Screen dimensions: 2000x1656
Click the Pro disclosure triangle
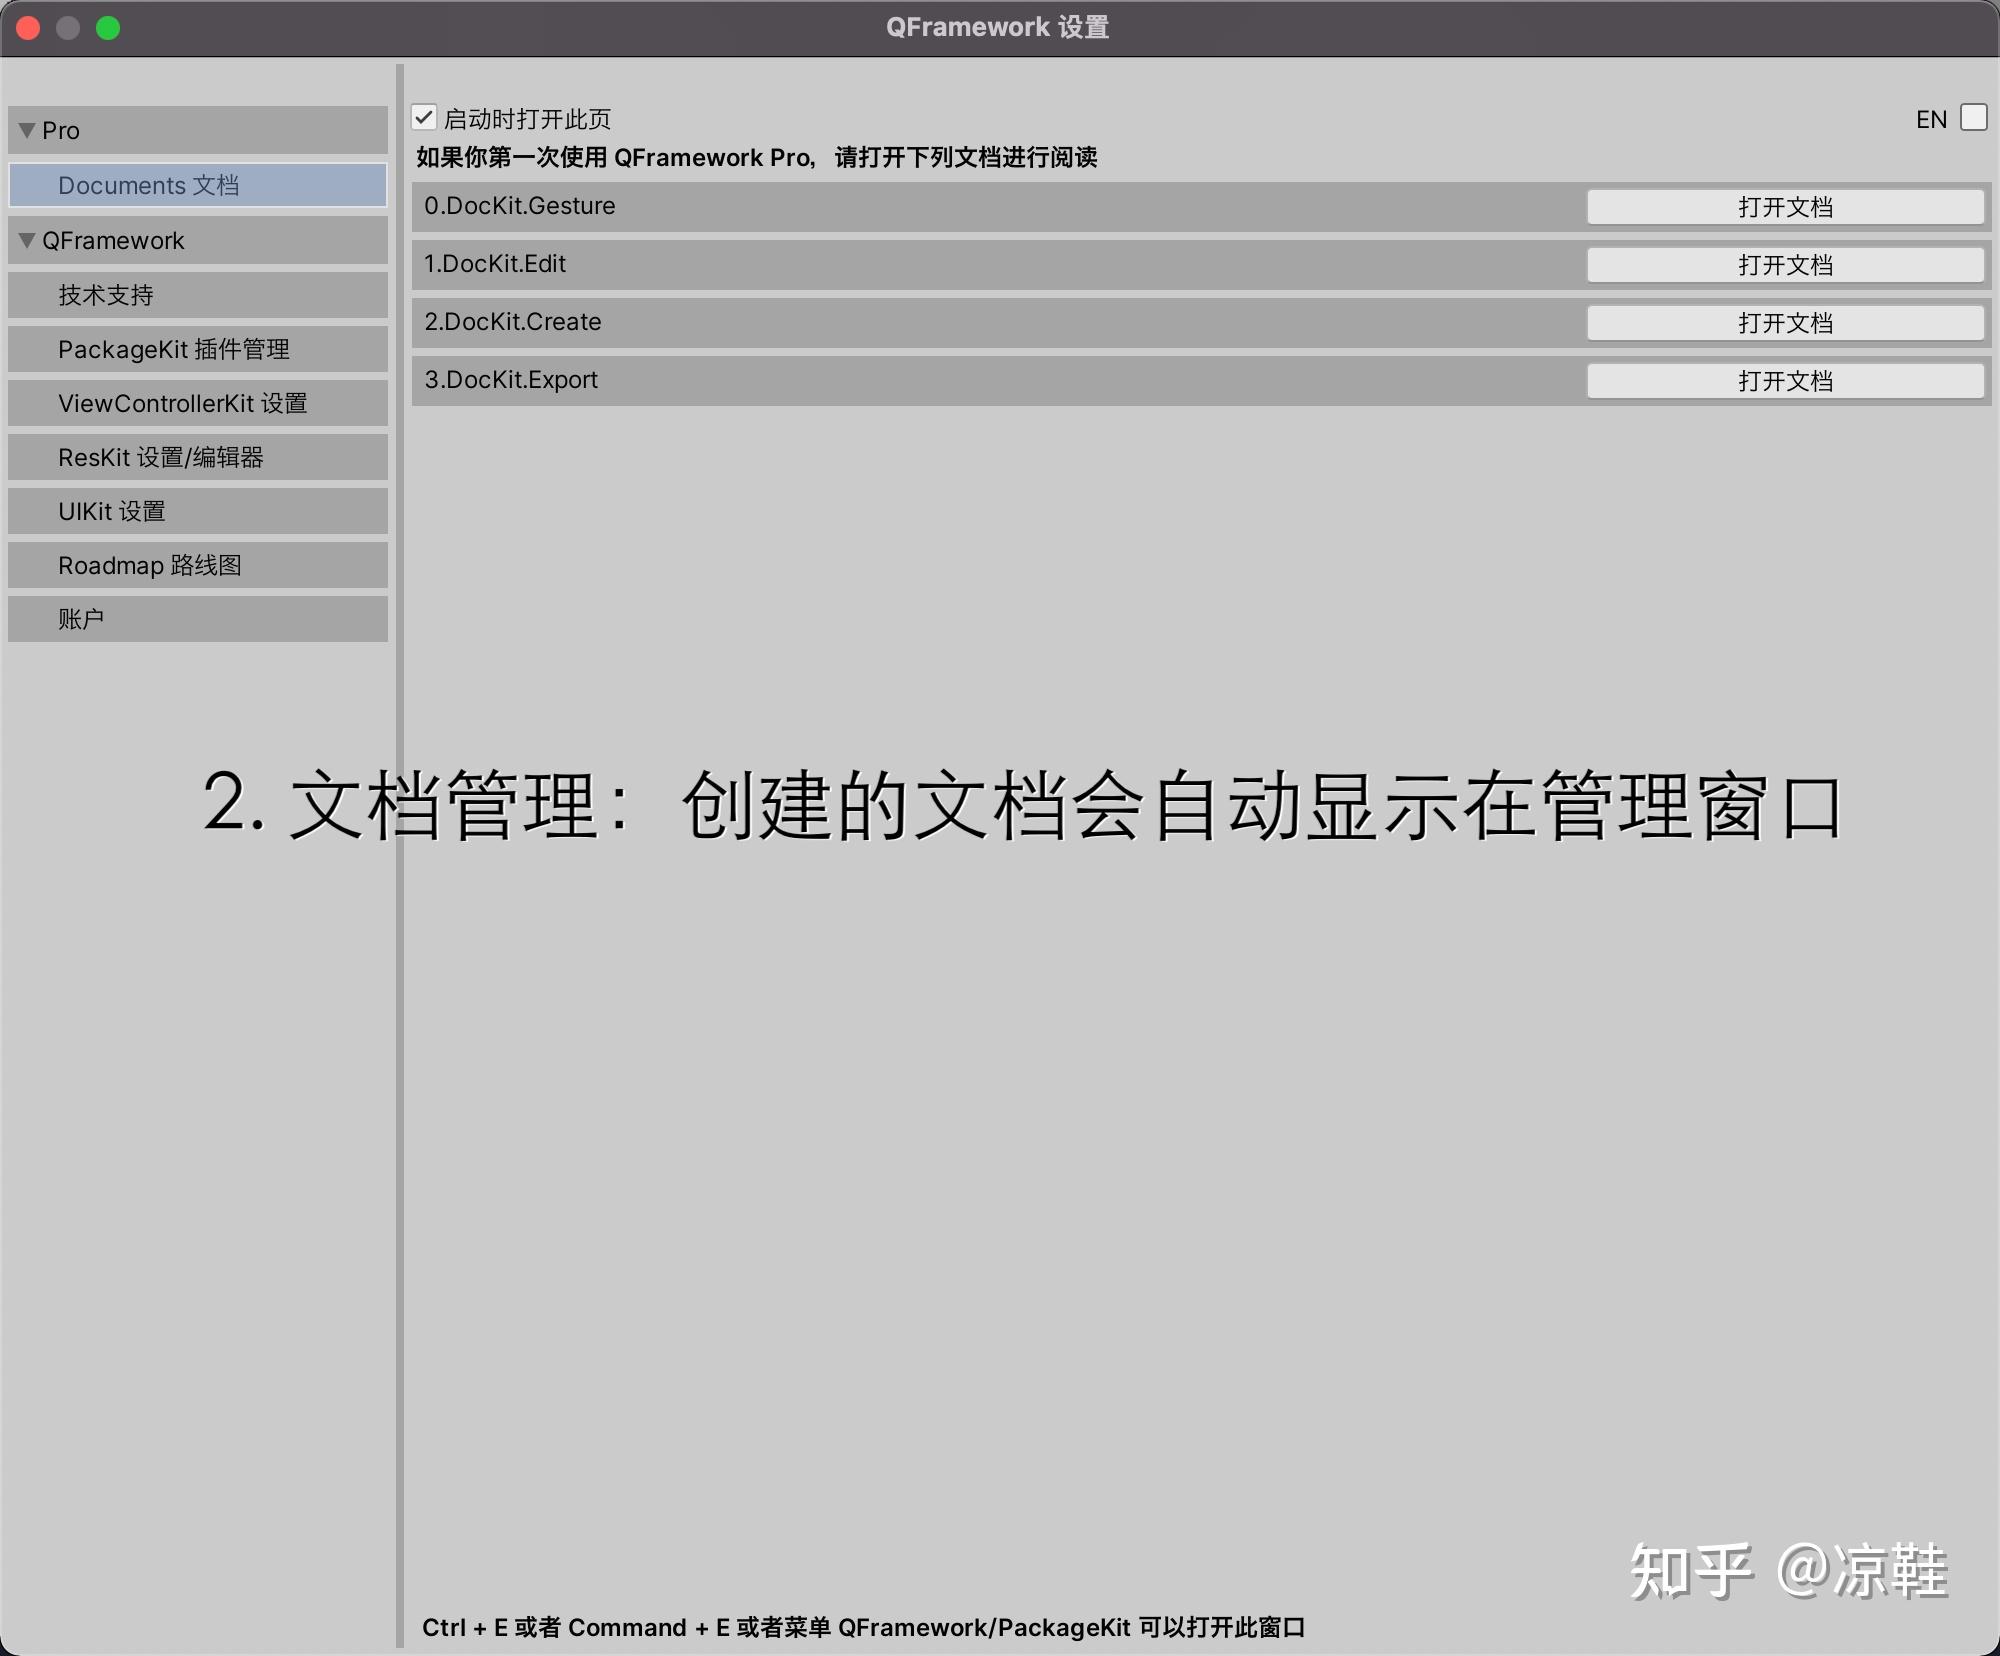[x=26, y=130]
